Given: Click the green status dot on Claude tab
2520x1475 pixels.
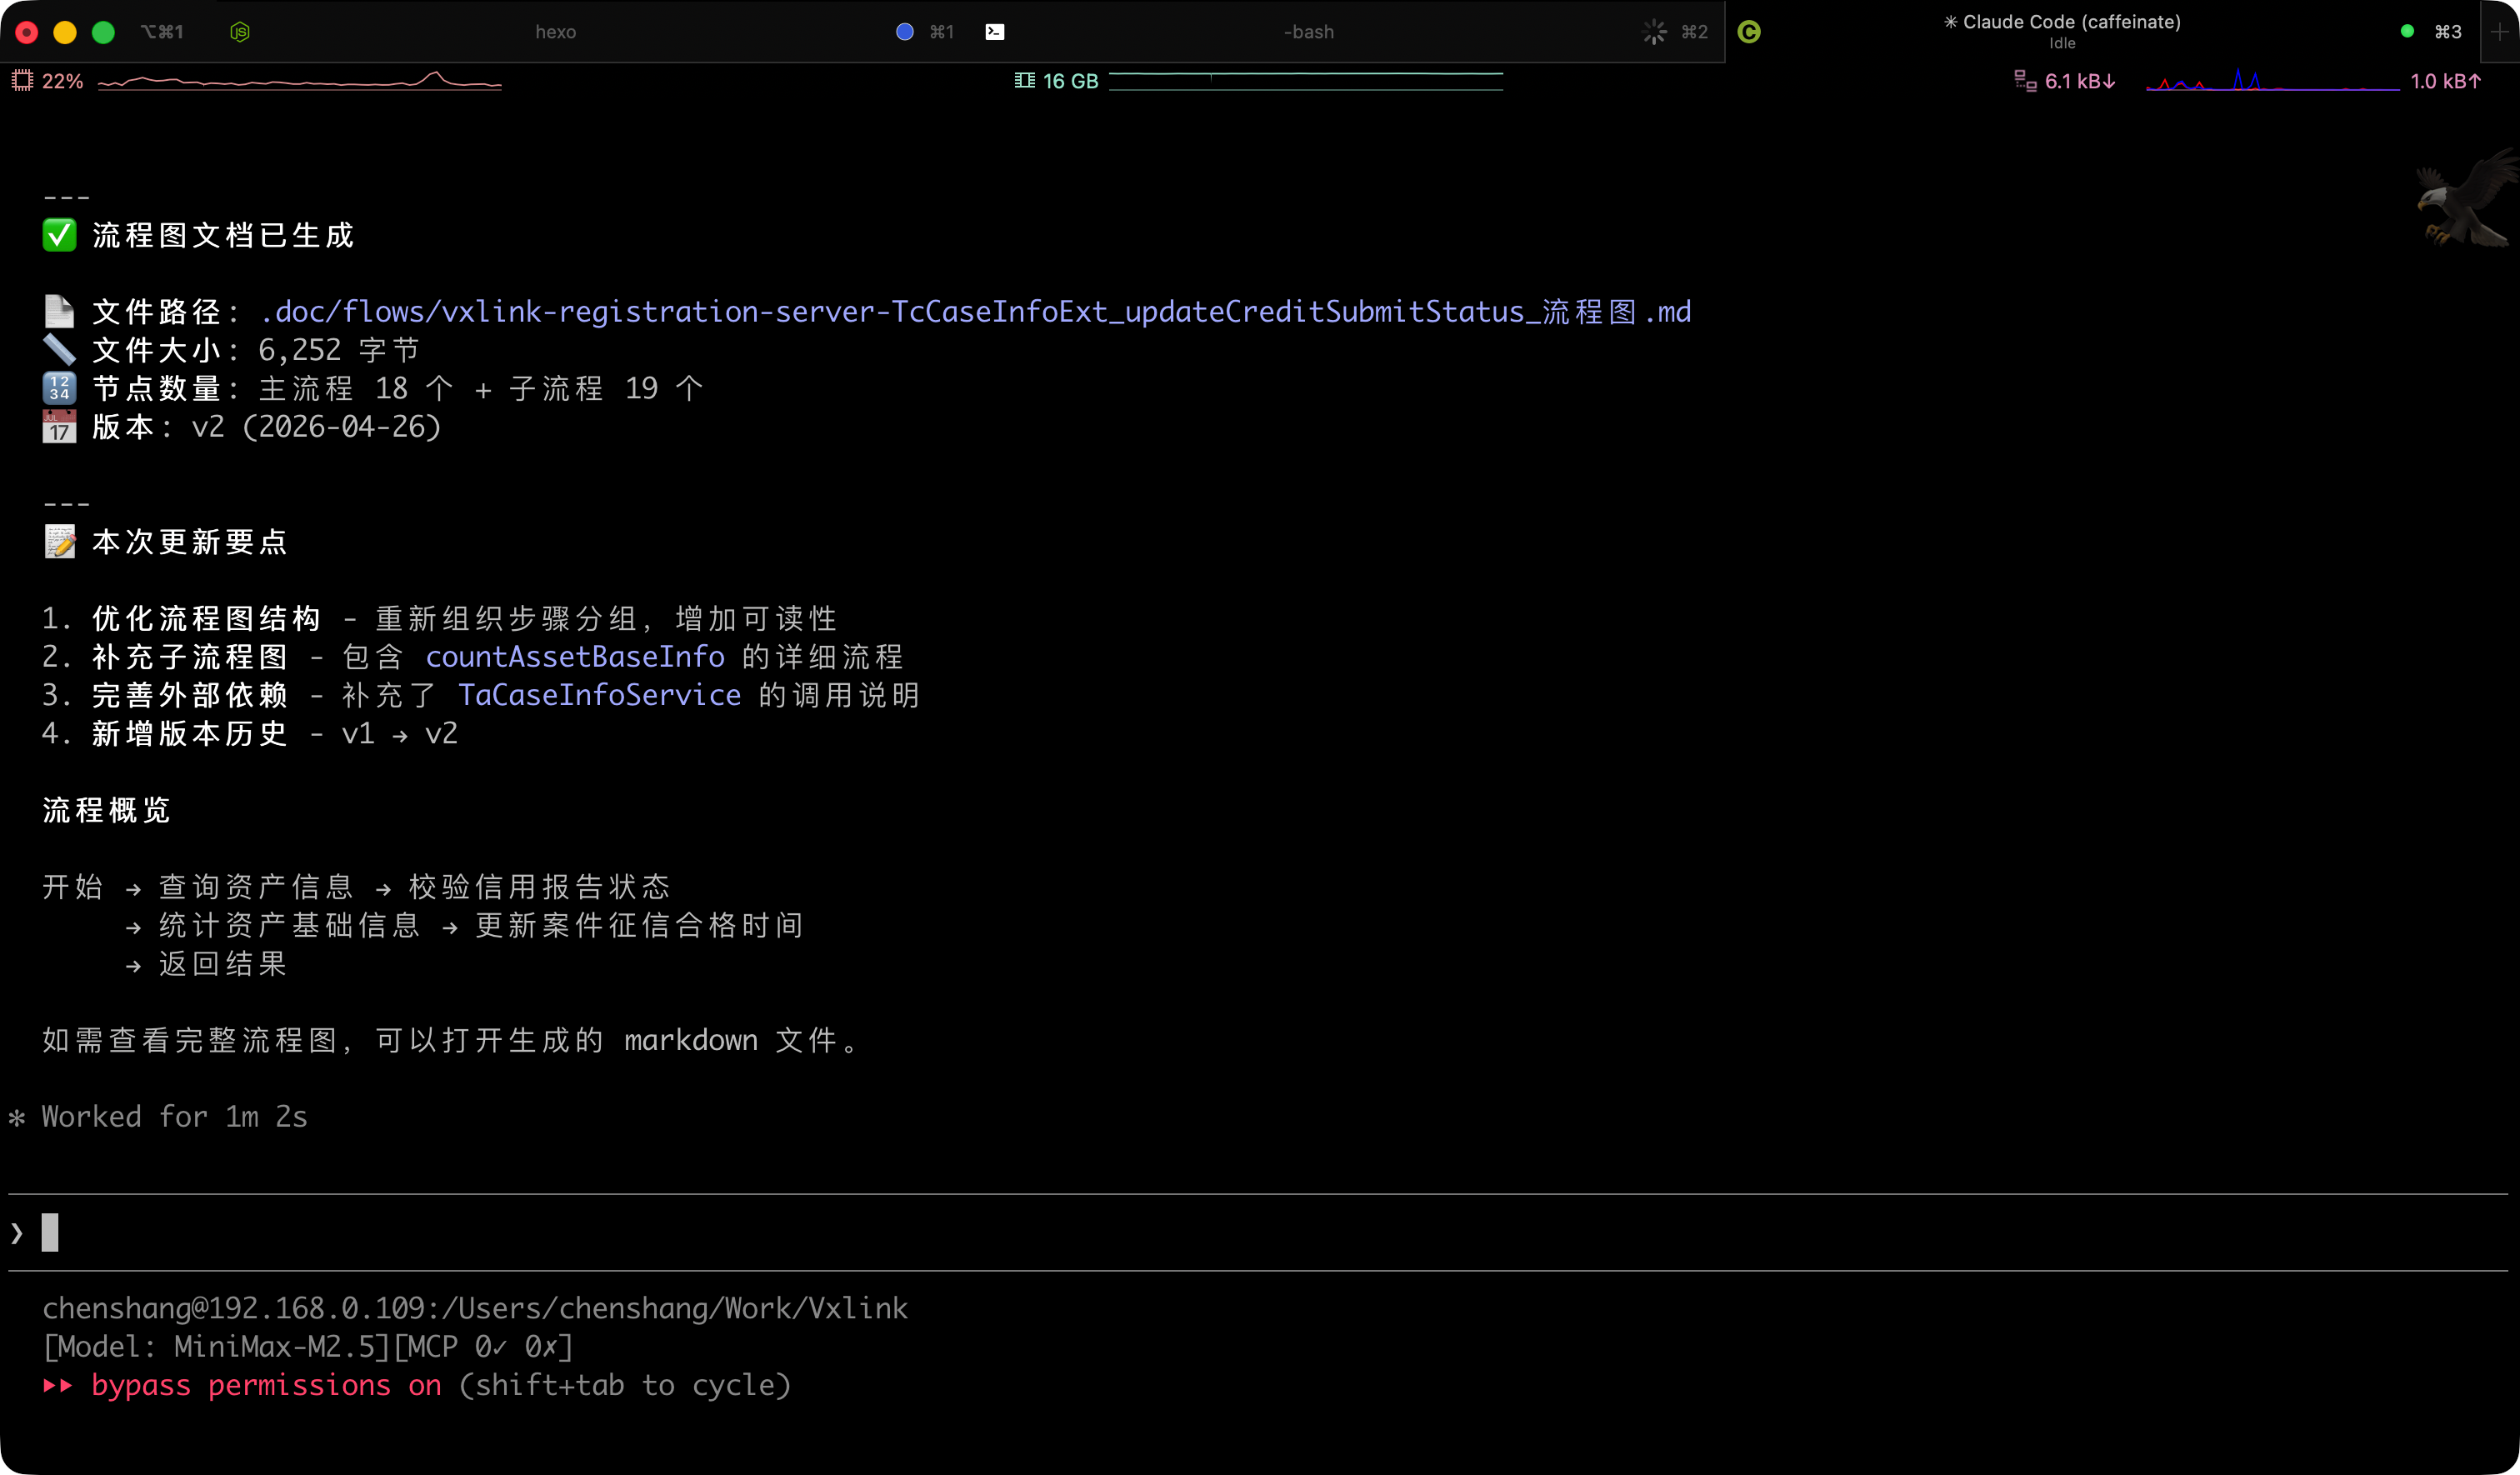Looking at the screenshot, I should [2407, 32].
